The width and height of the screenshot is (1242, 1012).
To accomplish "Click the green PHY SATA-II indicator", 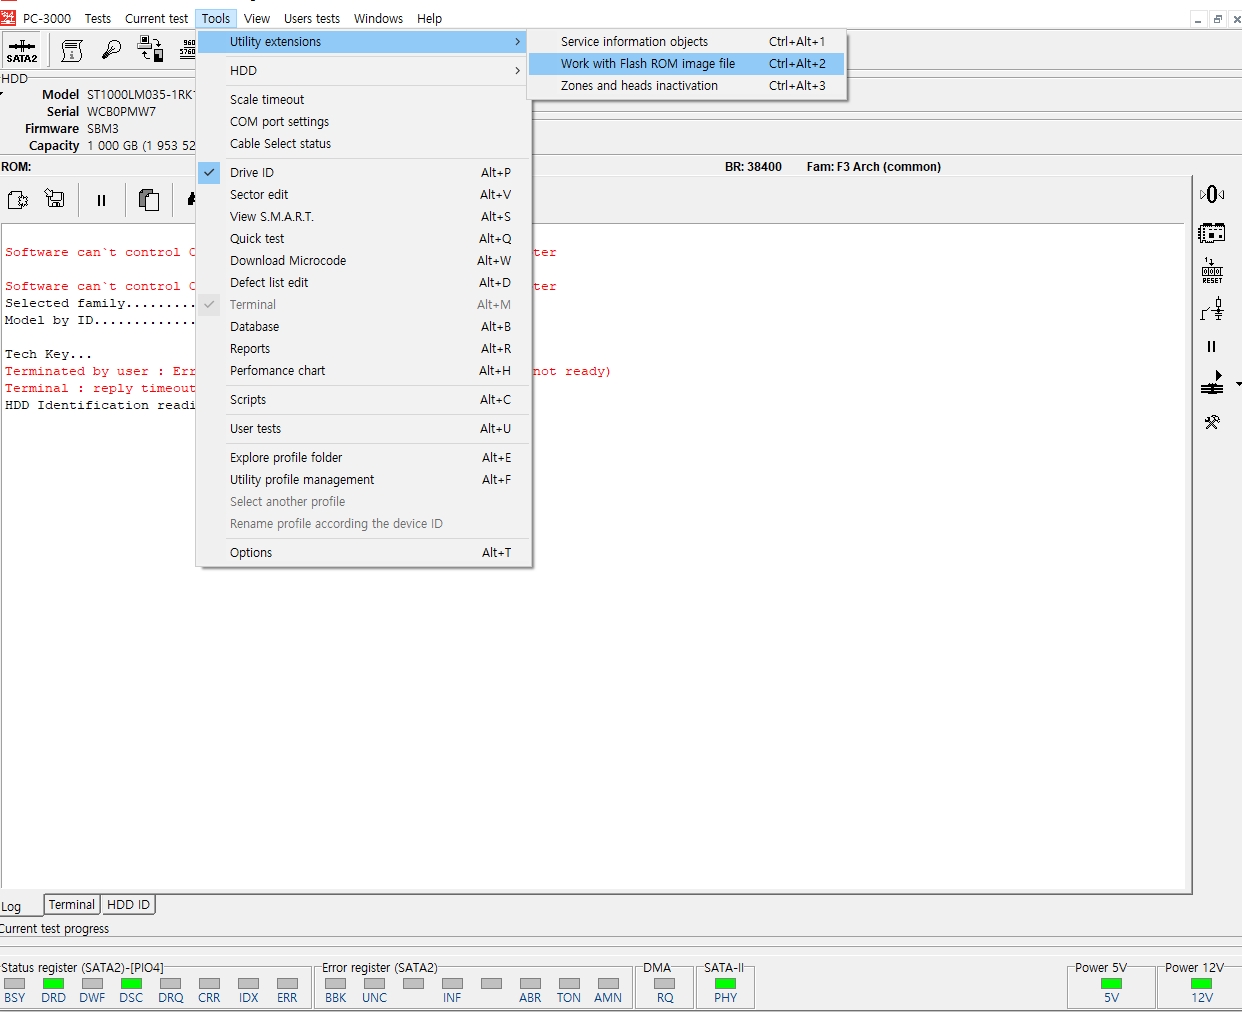I will coord(726,984).
